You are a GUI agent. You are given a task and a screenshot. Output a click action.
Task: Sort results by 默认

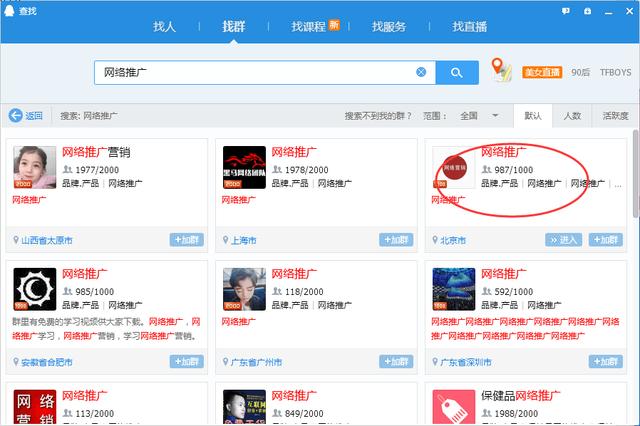(x=533, y=116)
